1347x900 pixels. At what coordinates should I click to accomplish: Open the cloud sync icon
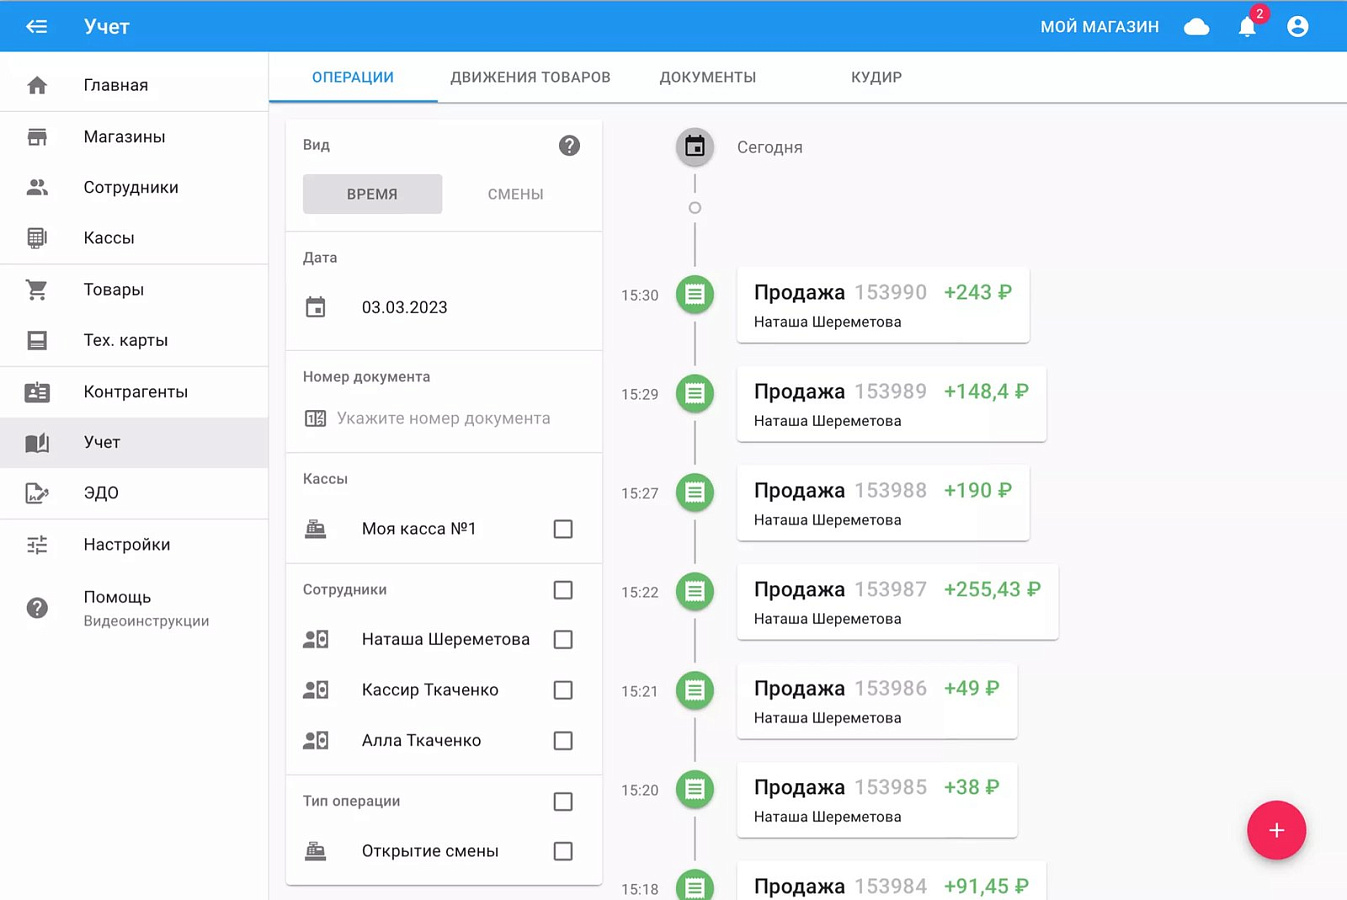1197,27
